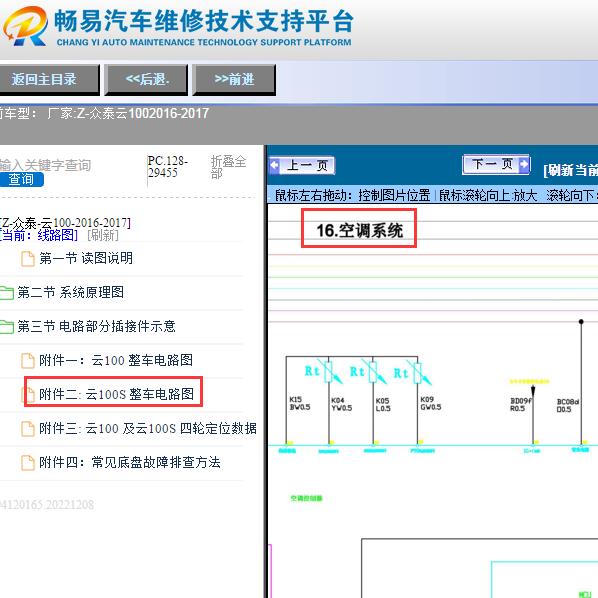The width and height of the screenshot is (598, 598).
Task: Click wire label K04 YW0.5
Action: coord(342,404)
